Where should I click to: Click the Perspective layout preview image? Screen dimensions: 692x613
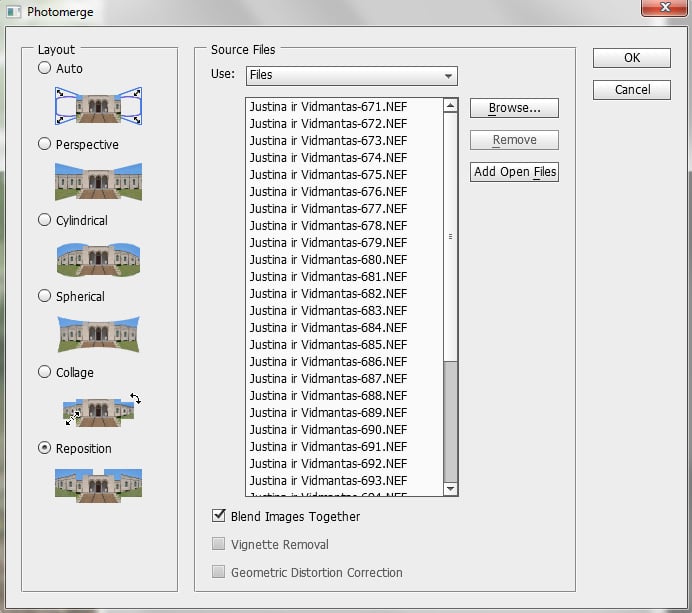[98, 181]
